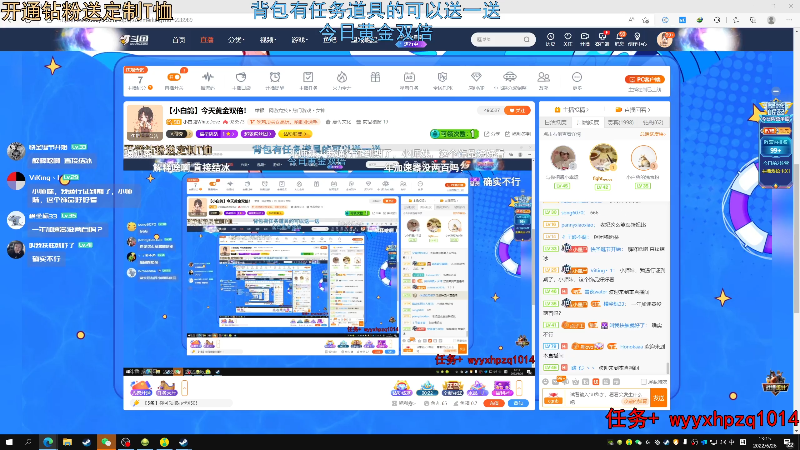Click the checklist task icon in the activity row
This screenshot has height=450, width=800.
(x=308, y=78)
